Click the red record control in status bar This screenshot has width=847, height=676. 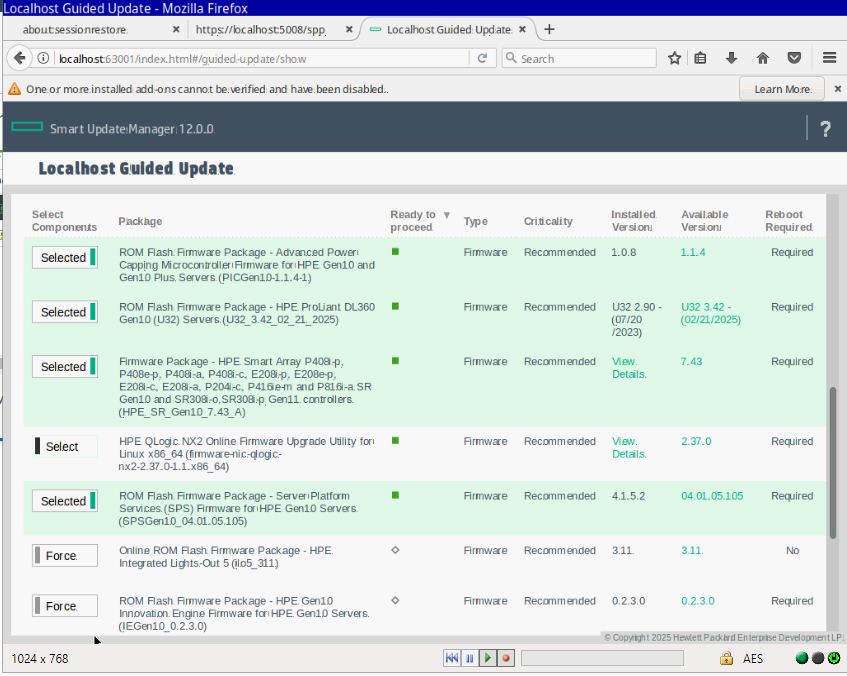point(506,658)
